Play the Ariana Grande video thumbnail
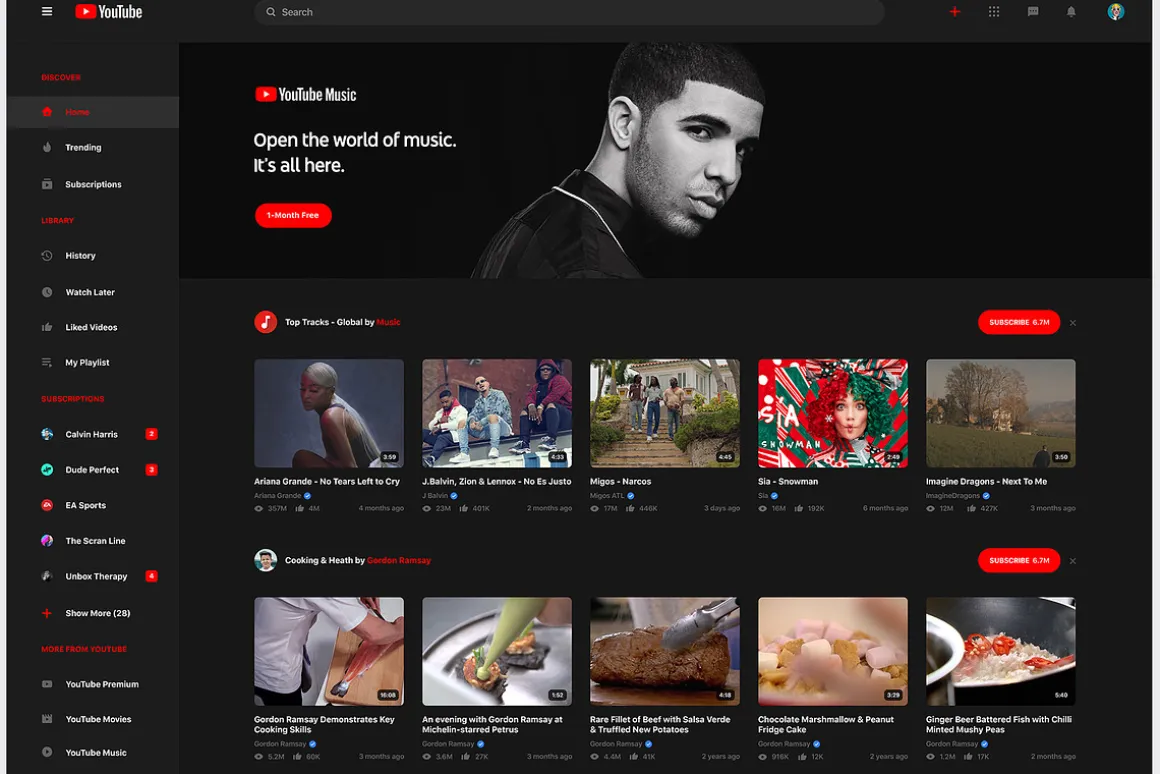Image resolution: width=1160 pixels, height=774 pixels. coord(329,414)
